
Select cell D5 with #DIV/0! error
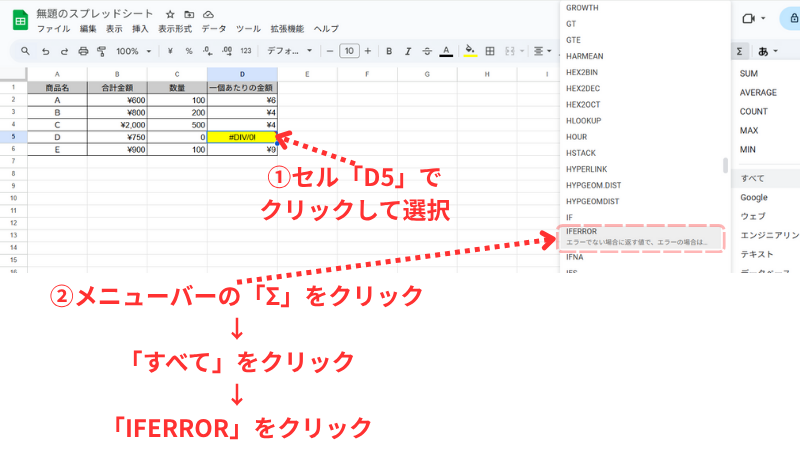tap(242, 135)
